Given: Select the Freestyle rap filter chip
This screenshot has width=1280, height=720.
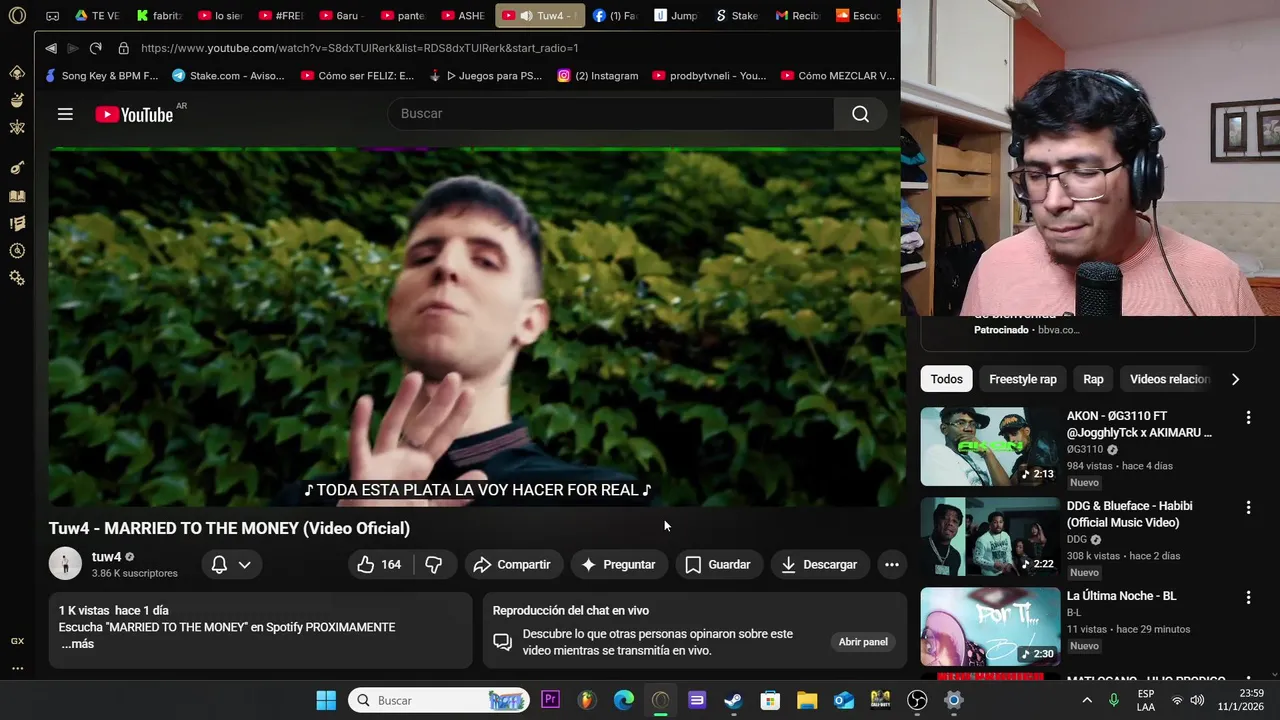Looking at the screenshot, I should pyautogui.click(x=1022, y=379).
